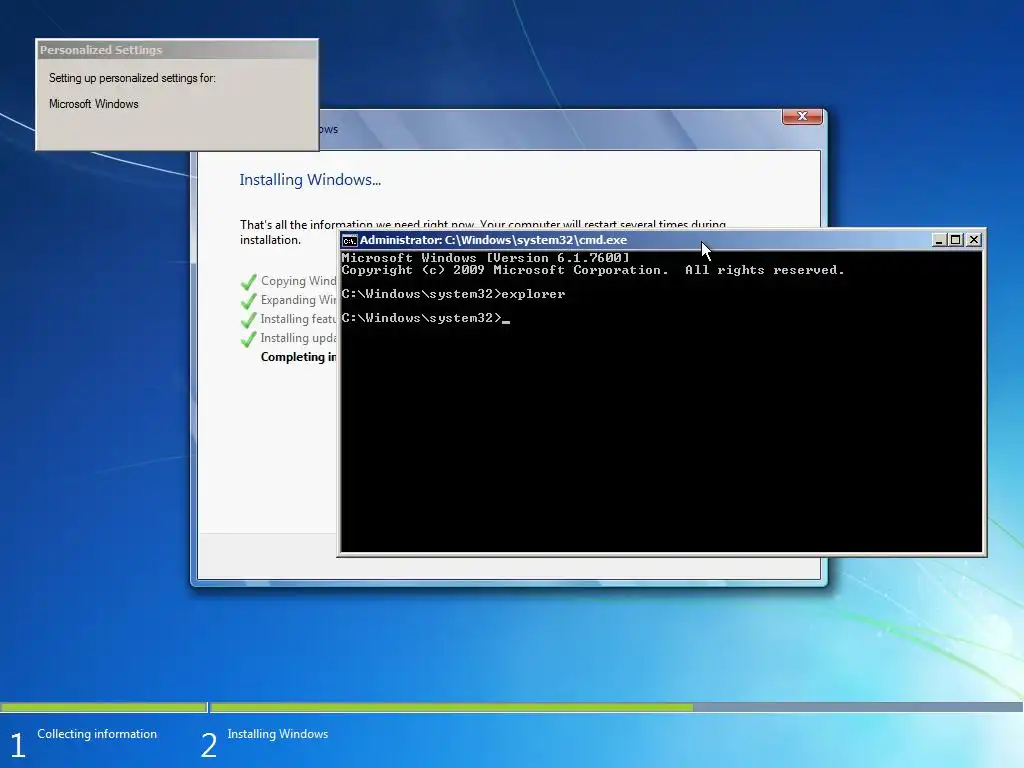Click the Microsoft Windows version line in cmd
Viewport: 1024px width, 768px height.
click(486, 258)
